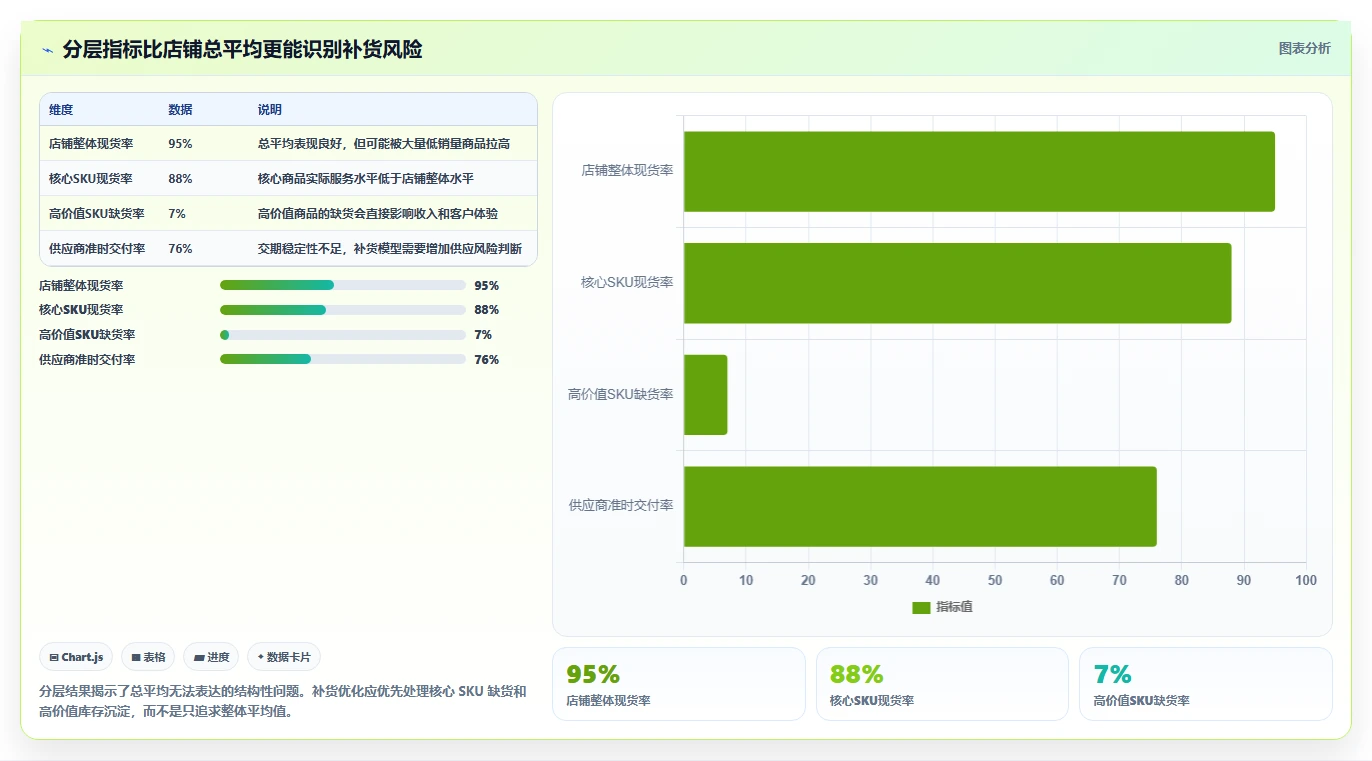Select the 供应商准时交付率 label left of its progress bar
Viewport: 1372px width, 761px height.
pyautogui.click(x=87, y=360)
